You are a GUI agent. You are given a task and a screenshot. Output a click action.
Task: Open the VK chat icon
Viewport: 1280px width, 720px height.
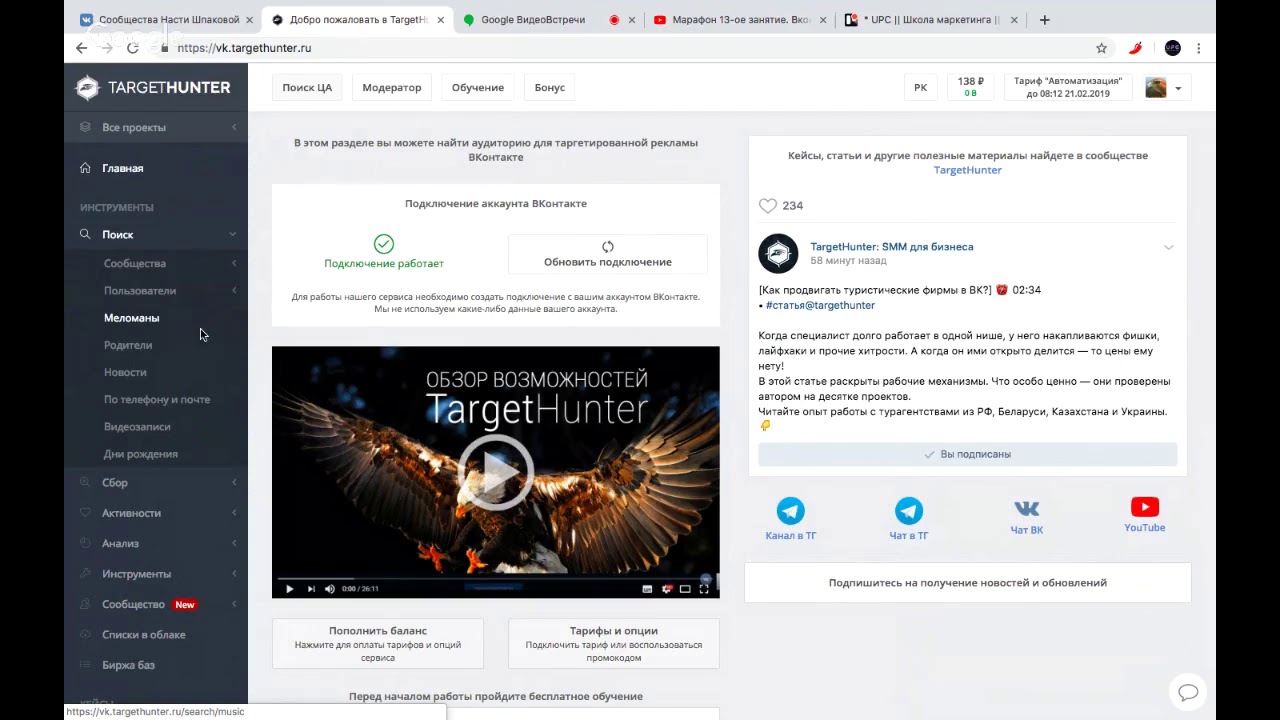coord(1027,509)
